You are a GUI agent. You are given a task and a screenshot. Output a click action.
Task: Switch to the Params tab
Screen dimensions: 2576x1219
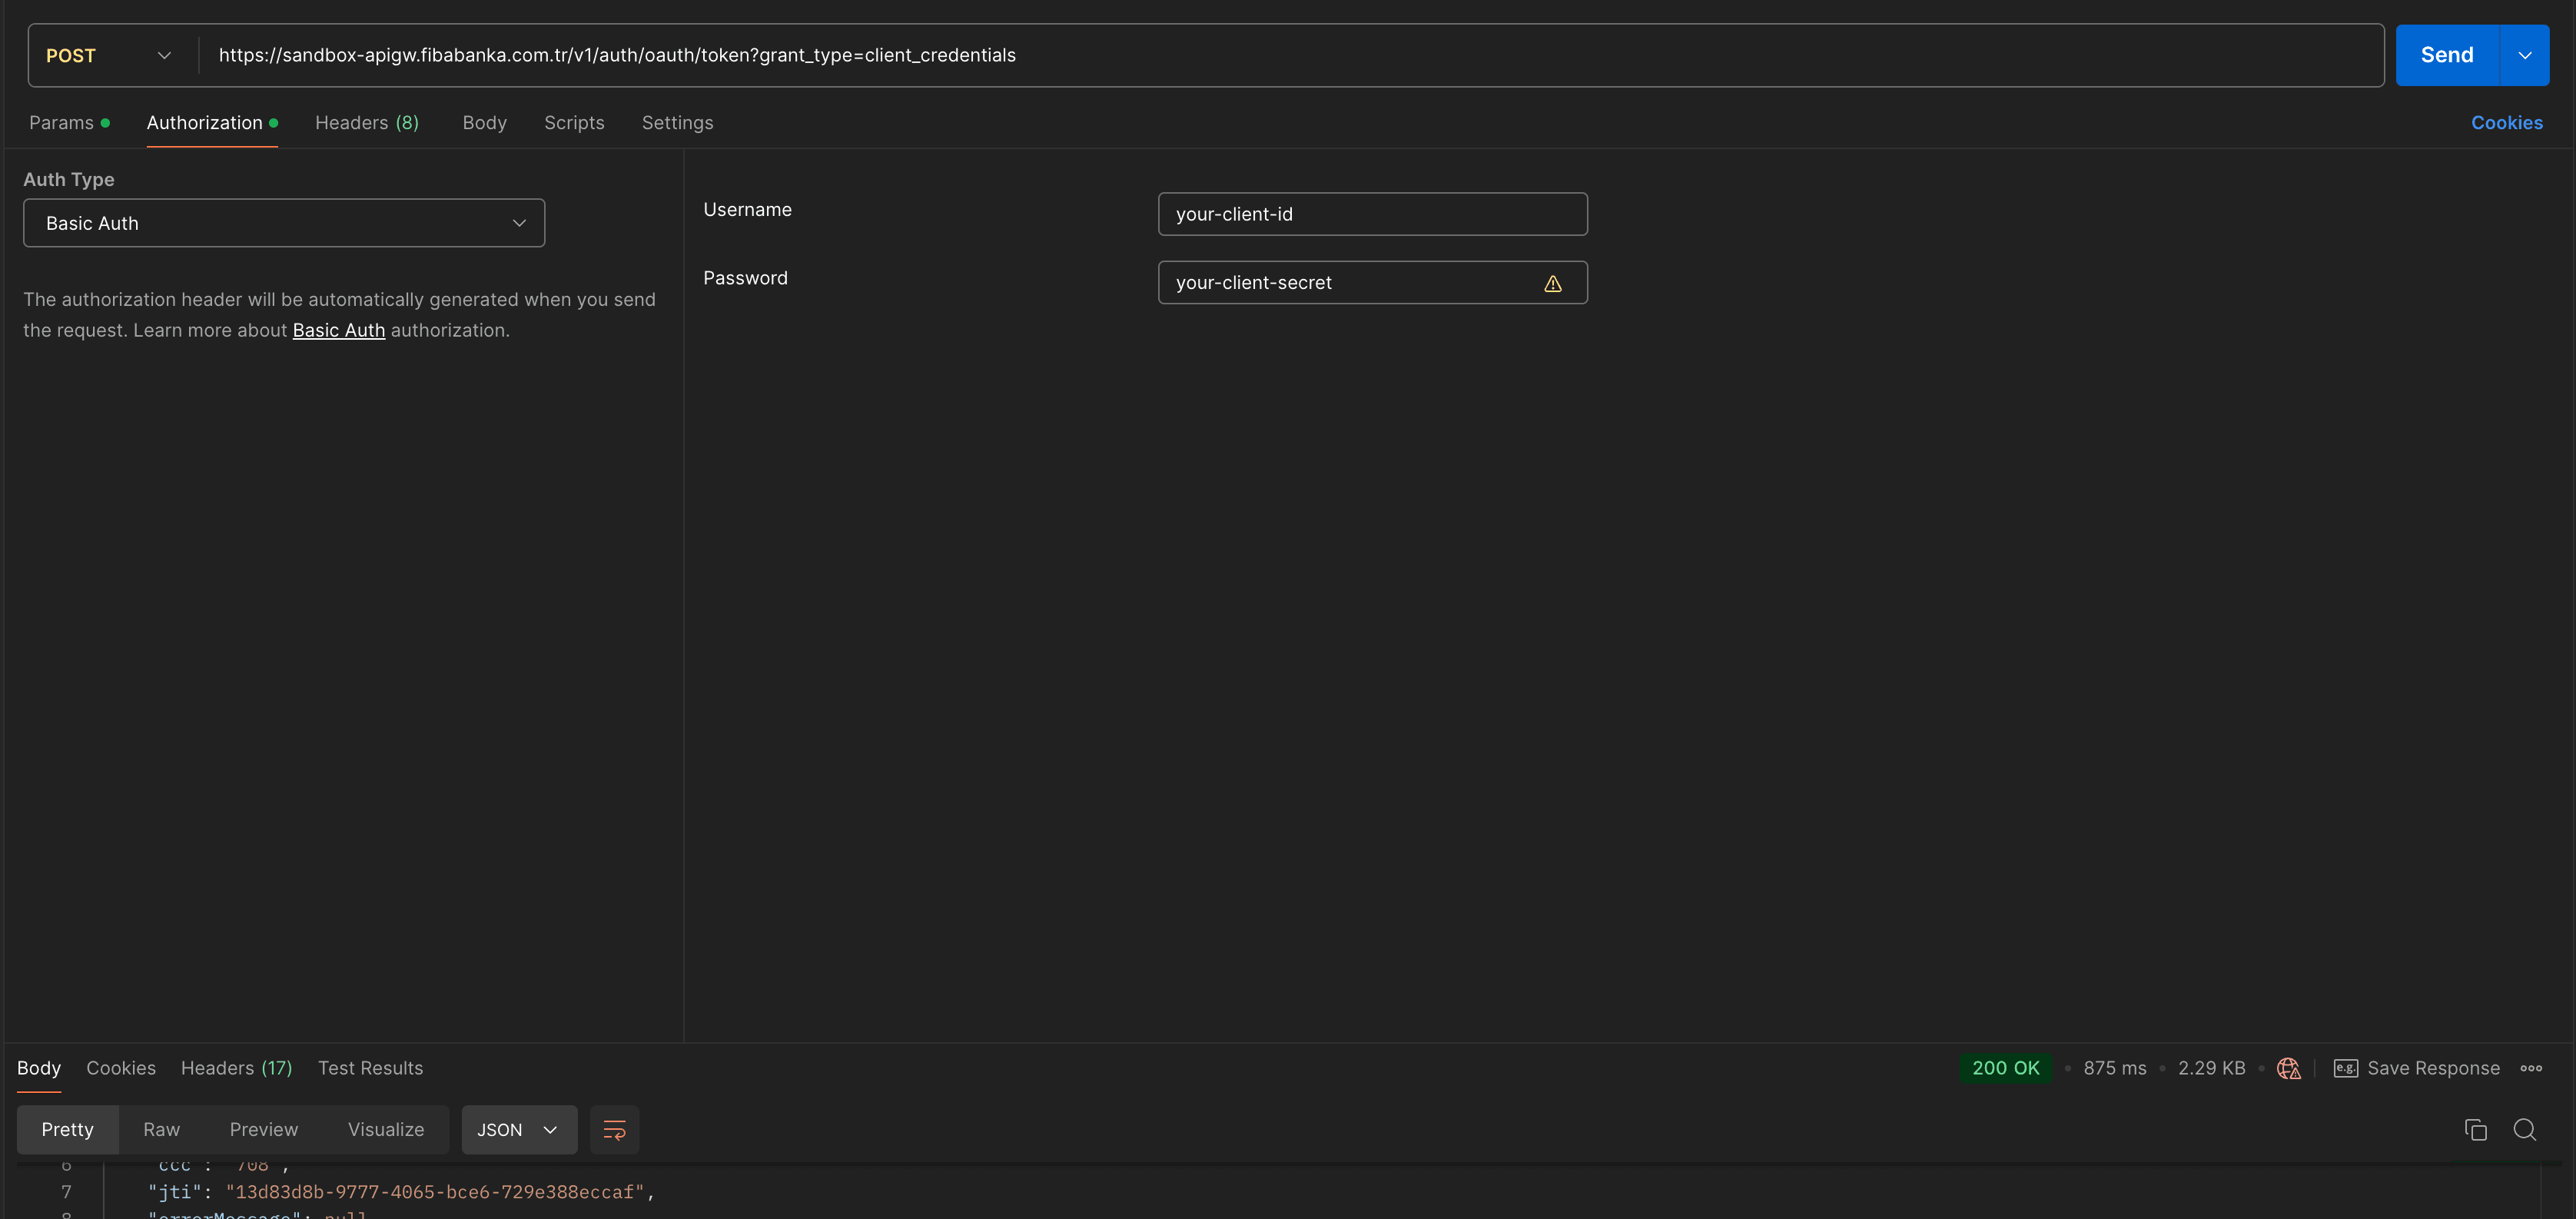[x=69, y=123]
